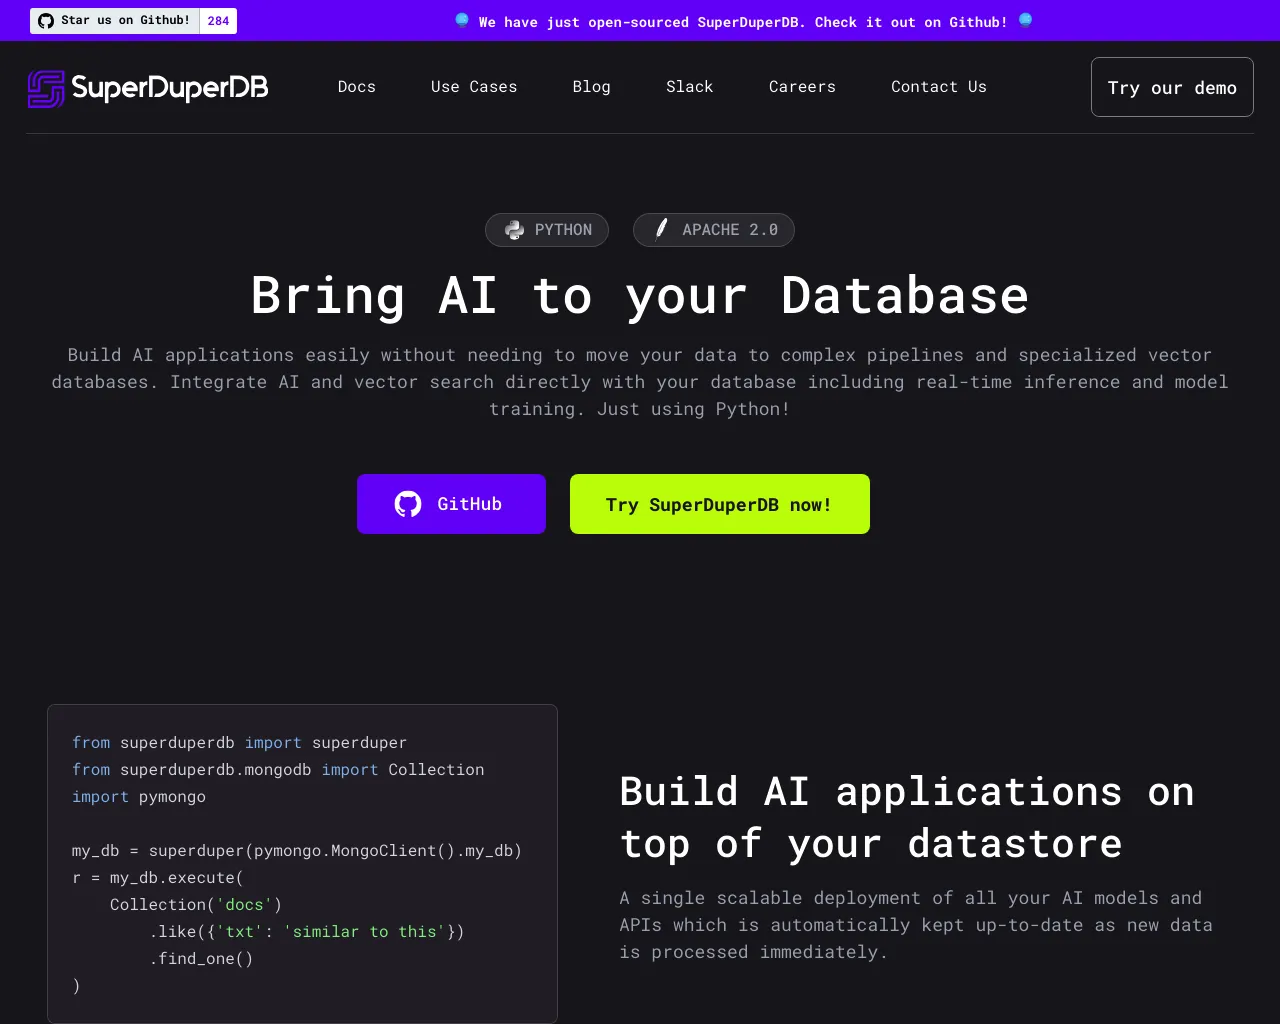The image size is (1280, 1024).
Task: Click the left blue globe emoji in the banner
Action: click(x=461, y=21)
